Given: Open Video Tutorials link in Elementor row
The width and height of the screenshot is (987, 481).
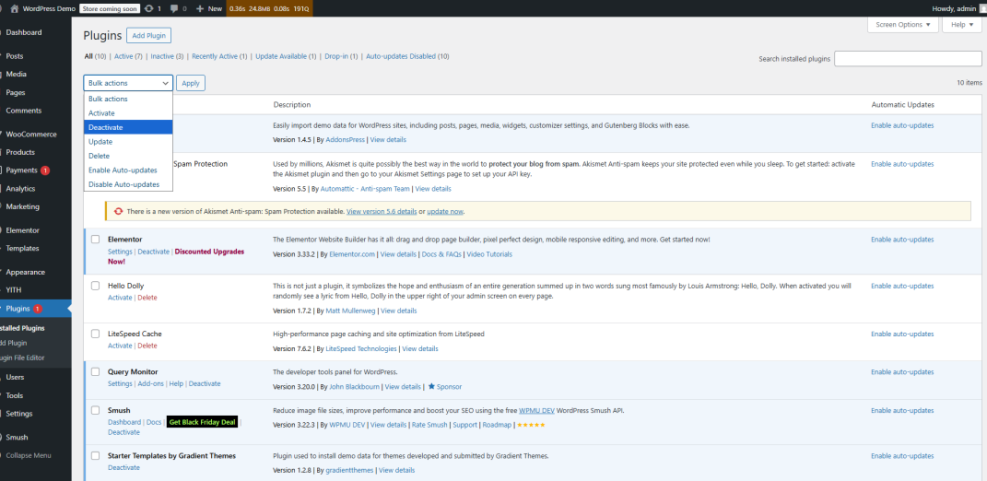Looking at the screenshot, I should (x=489, y=254).
